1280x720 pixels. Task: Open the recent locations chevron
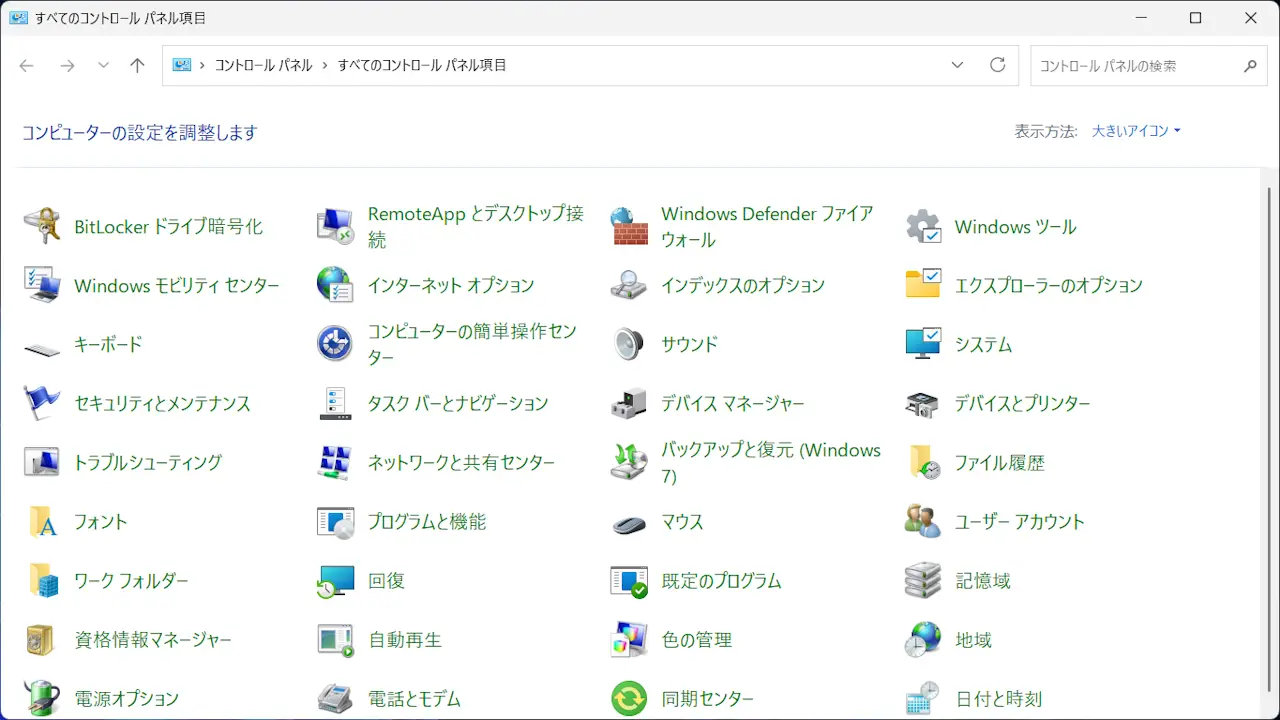(x=103, y=66)
